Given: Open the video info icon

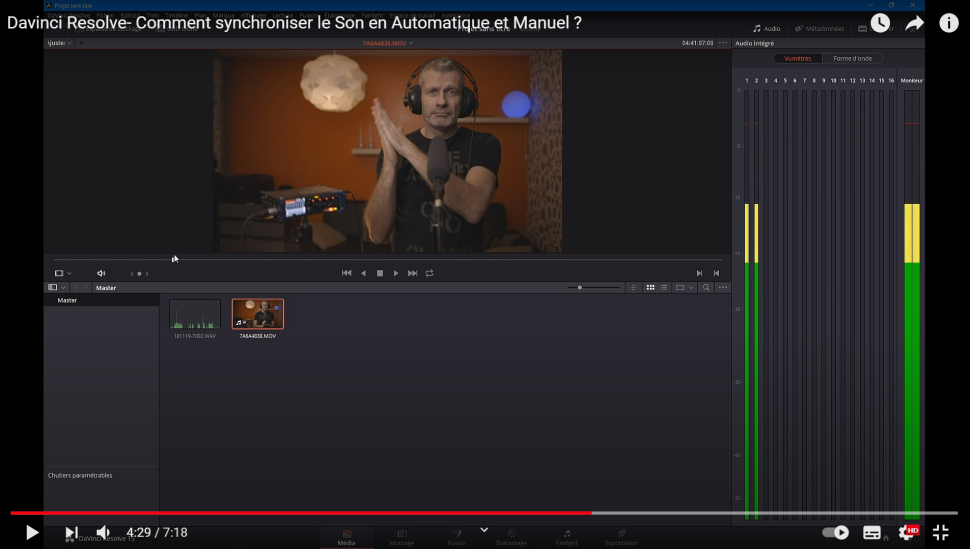Looking at the screenshot, I should (949, 24).
